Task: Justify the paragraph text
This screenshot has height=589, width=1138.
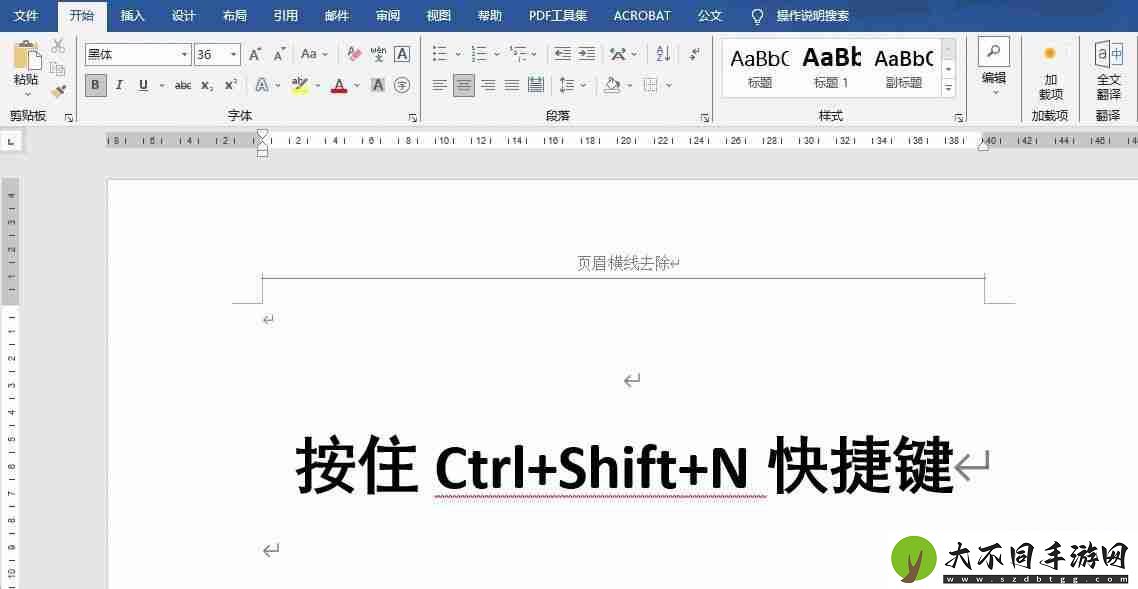Action: pyautogui.click(x=512, y=86)
